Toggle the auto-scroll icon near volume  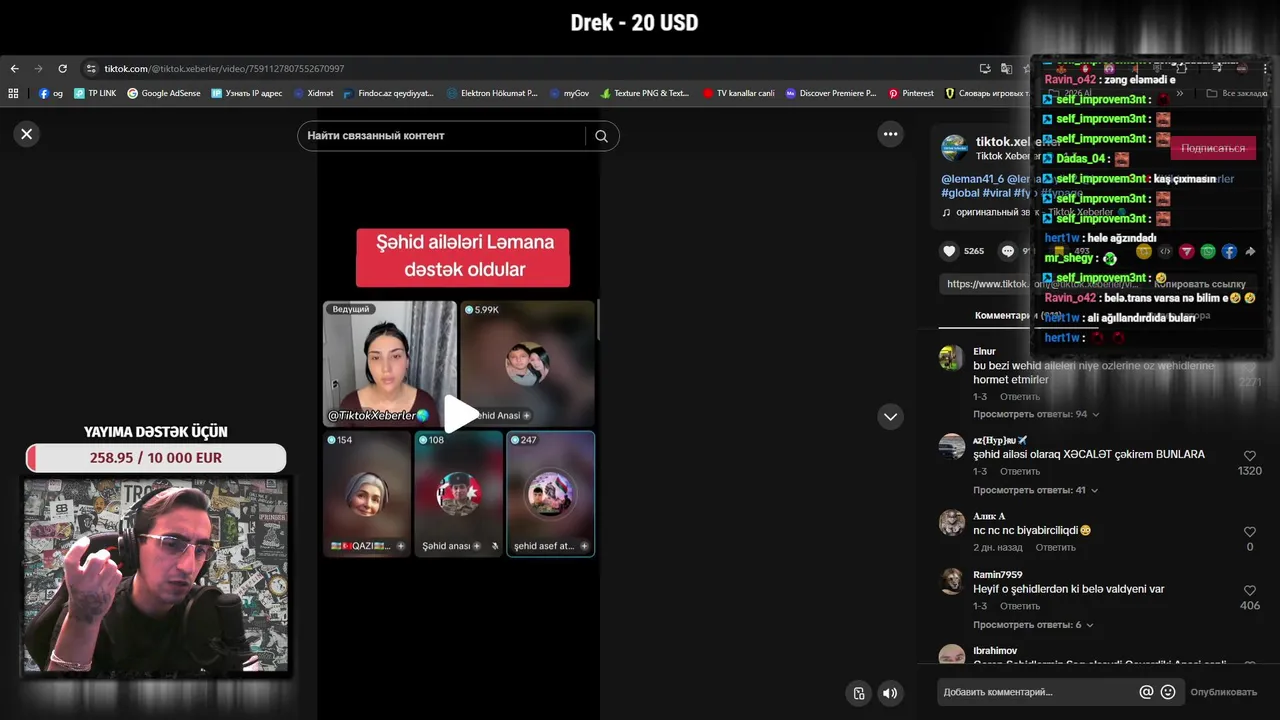coord(858,693)
